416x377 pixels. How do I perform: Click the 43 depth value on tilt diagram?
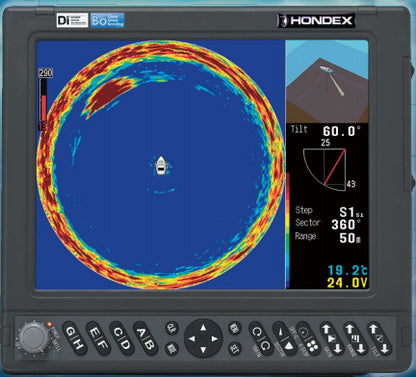(x=351, y=184)
